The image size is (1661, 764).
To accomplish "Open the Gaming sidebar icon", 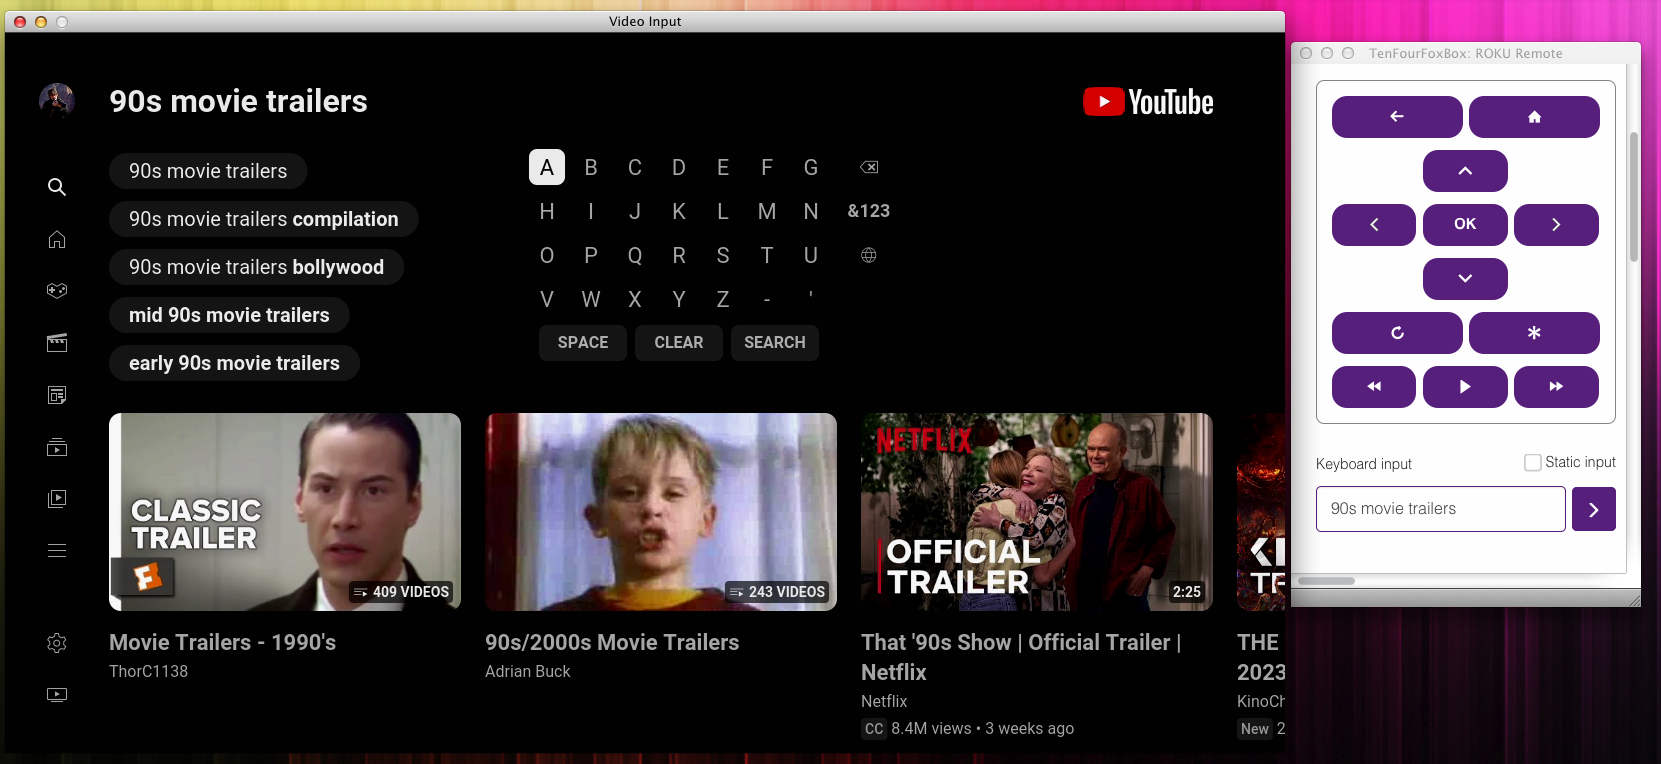I will 57,291.
